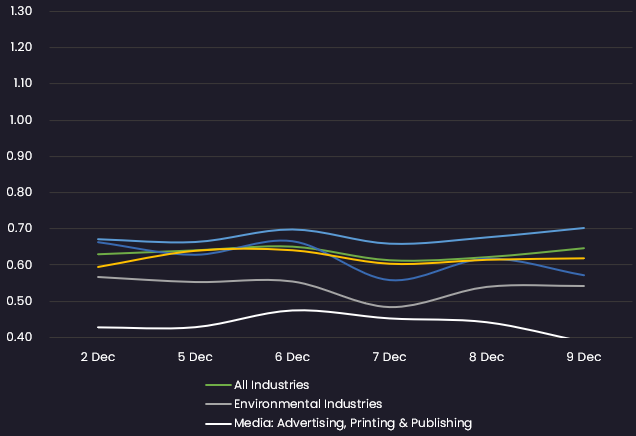The height and width of the screenshot is (436, 636).
Task: Select the 2 Dec x-axis label
Action: tap(97, 356)
